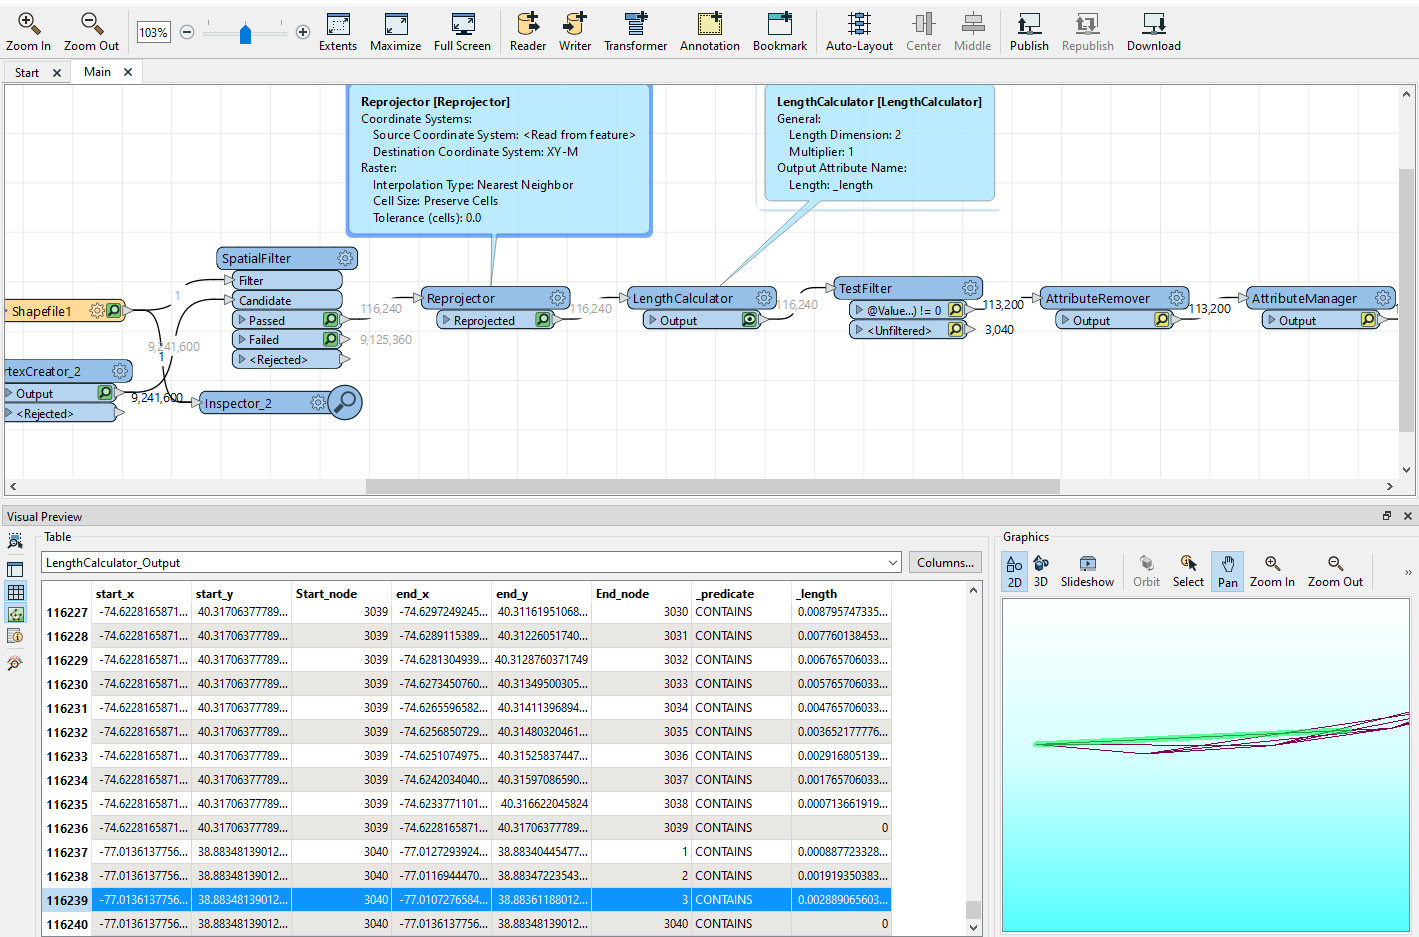Activate the Select tool in Graphics

pos(1188,571)
